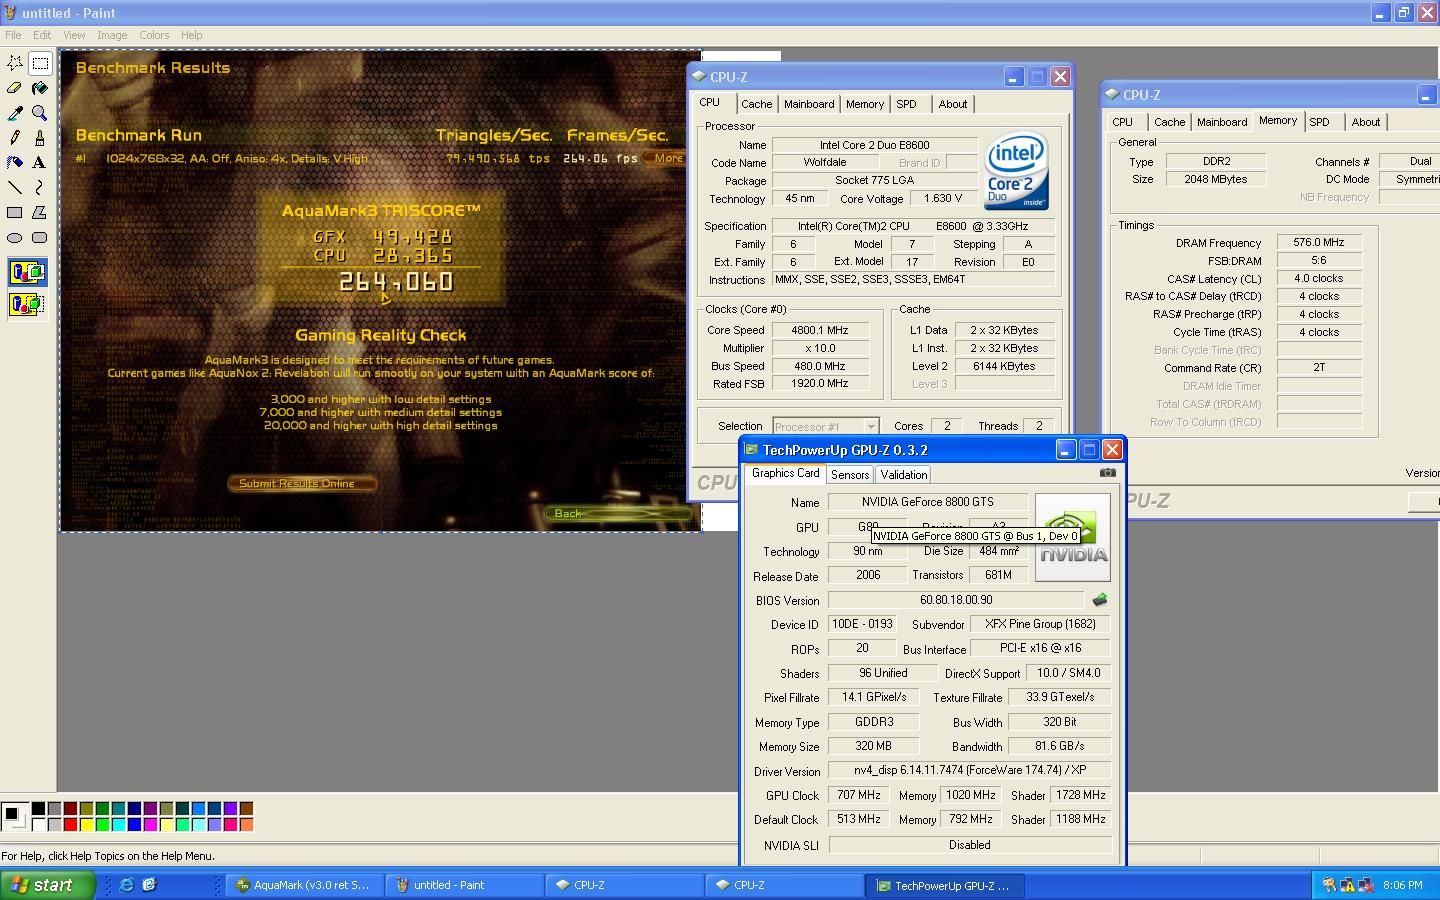
Task: Click the Windows Start button
Action: 48,885
